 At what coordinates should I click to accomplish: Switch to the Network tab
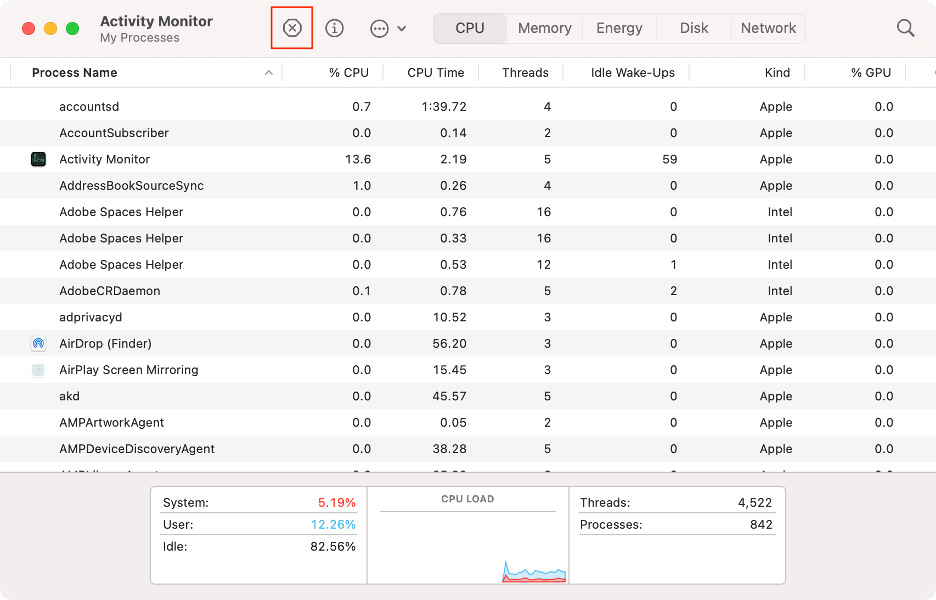[768, 28]
